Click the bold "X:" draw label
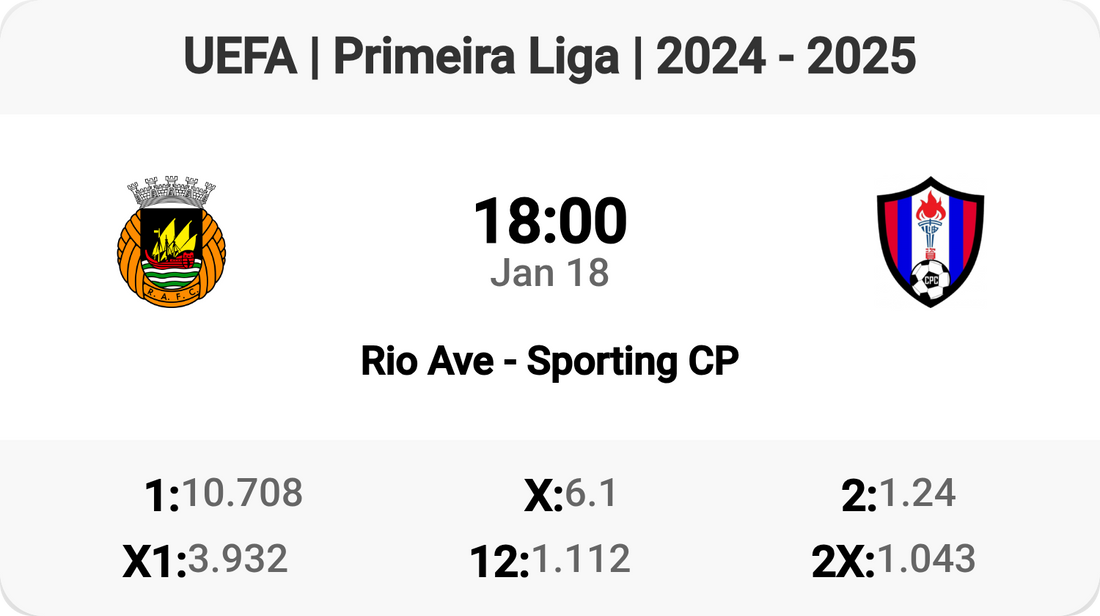Screen dimensions: 1100x616 [x=544, y=496]
